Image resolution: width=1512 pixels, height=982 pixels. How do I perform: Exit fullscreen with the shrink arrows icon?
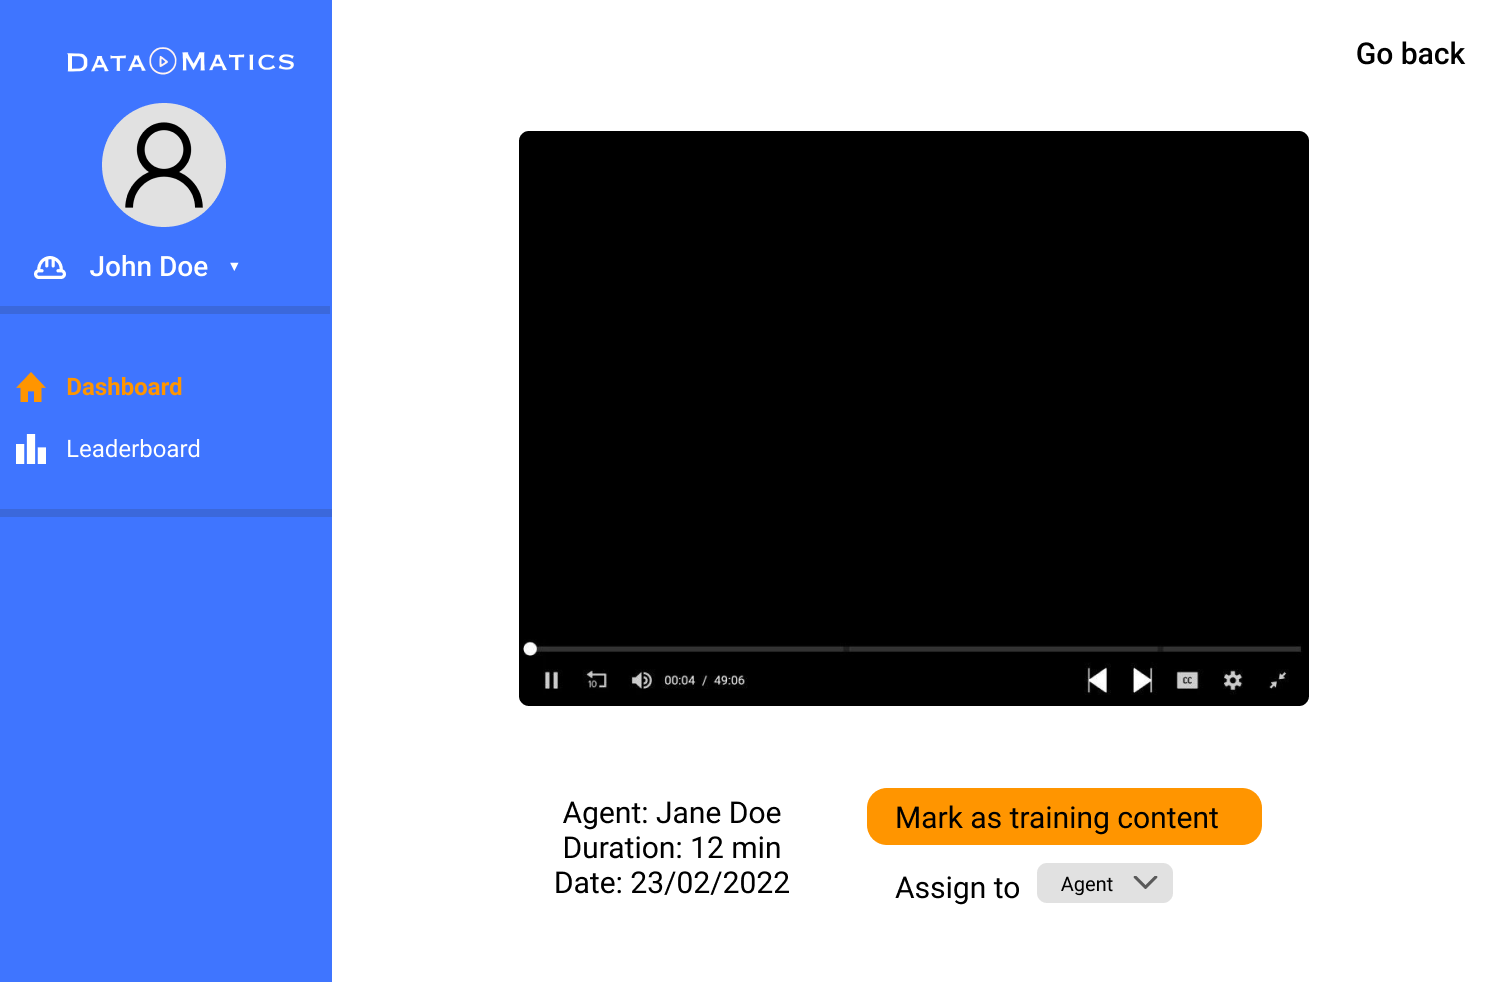1278,680
